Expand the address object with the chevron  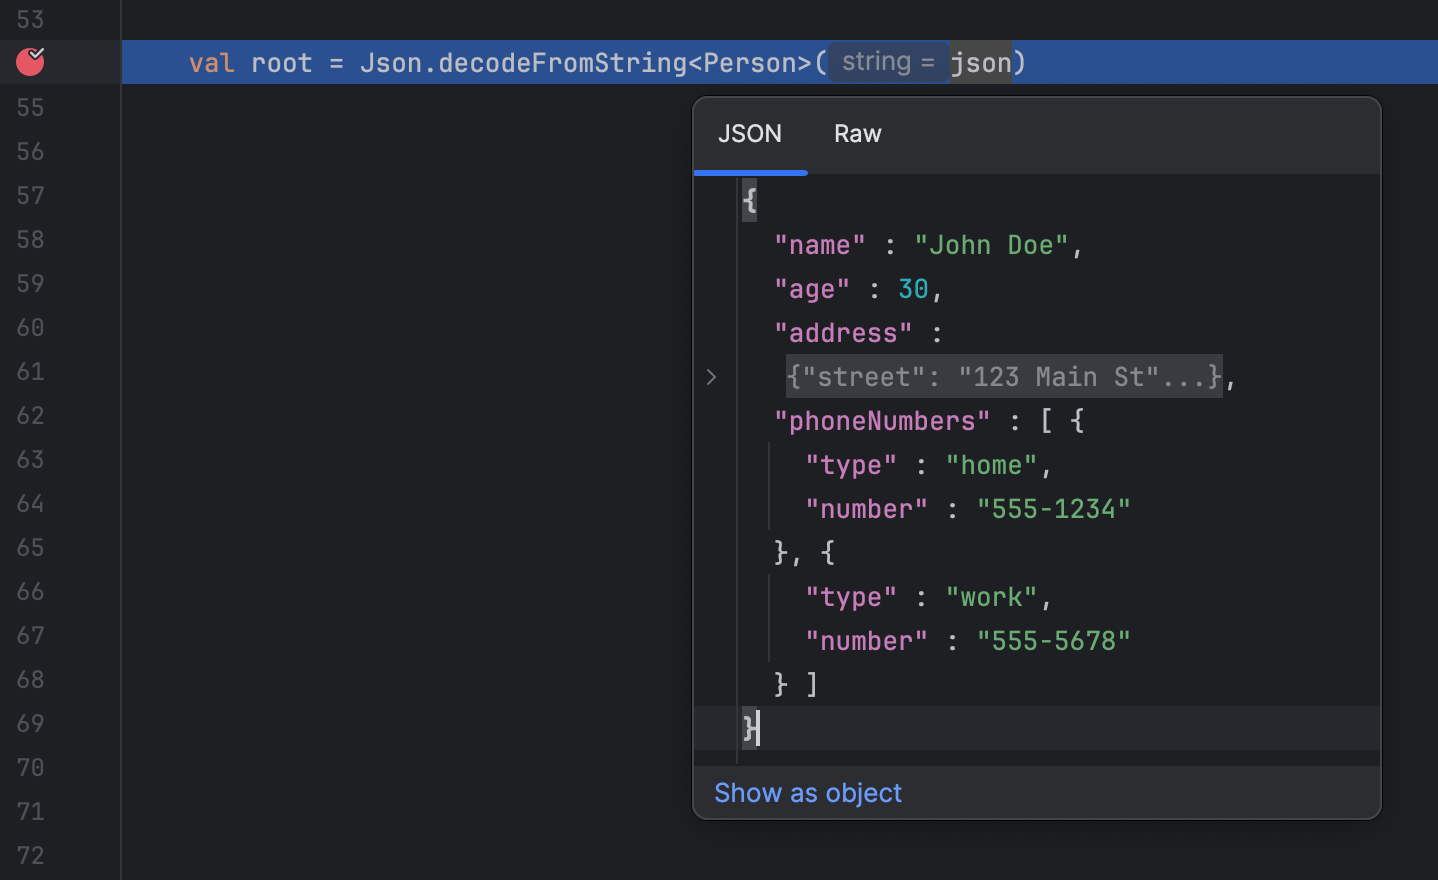pyautogui.click(x=711, y=377)
